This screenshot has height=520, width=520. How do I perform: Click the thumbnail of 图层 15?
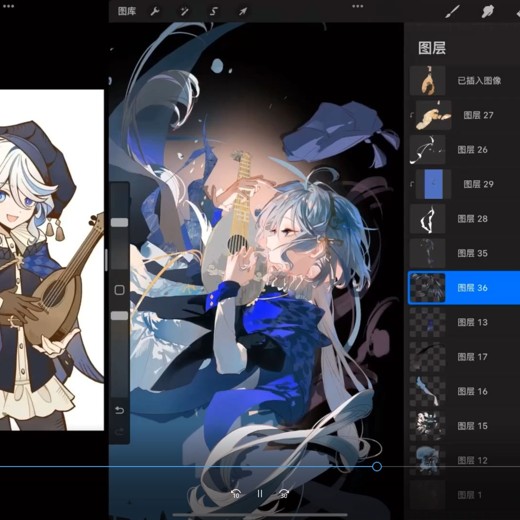click(427, 426)
